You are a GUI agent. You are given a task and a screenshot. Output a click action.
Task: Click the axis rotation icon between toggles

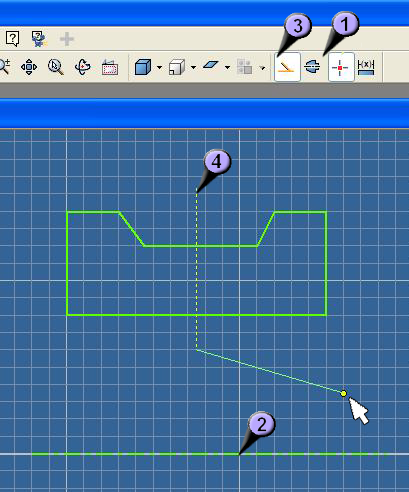tap(312, 67)
